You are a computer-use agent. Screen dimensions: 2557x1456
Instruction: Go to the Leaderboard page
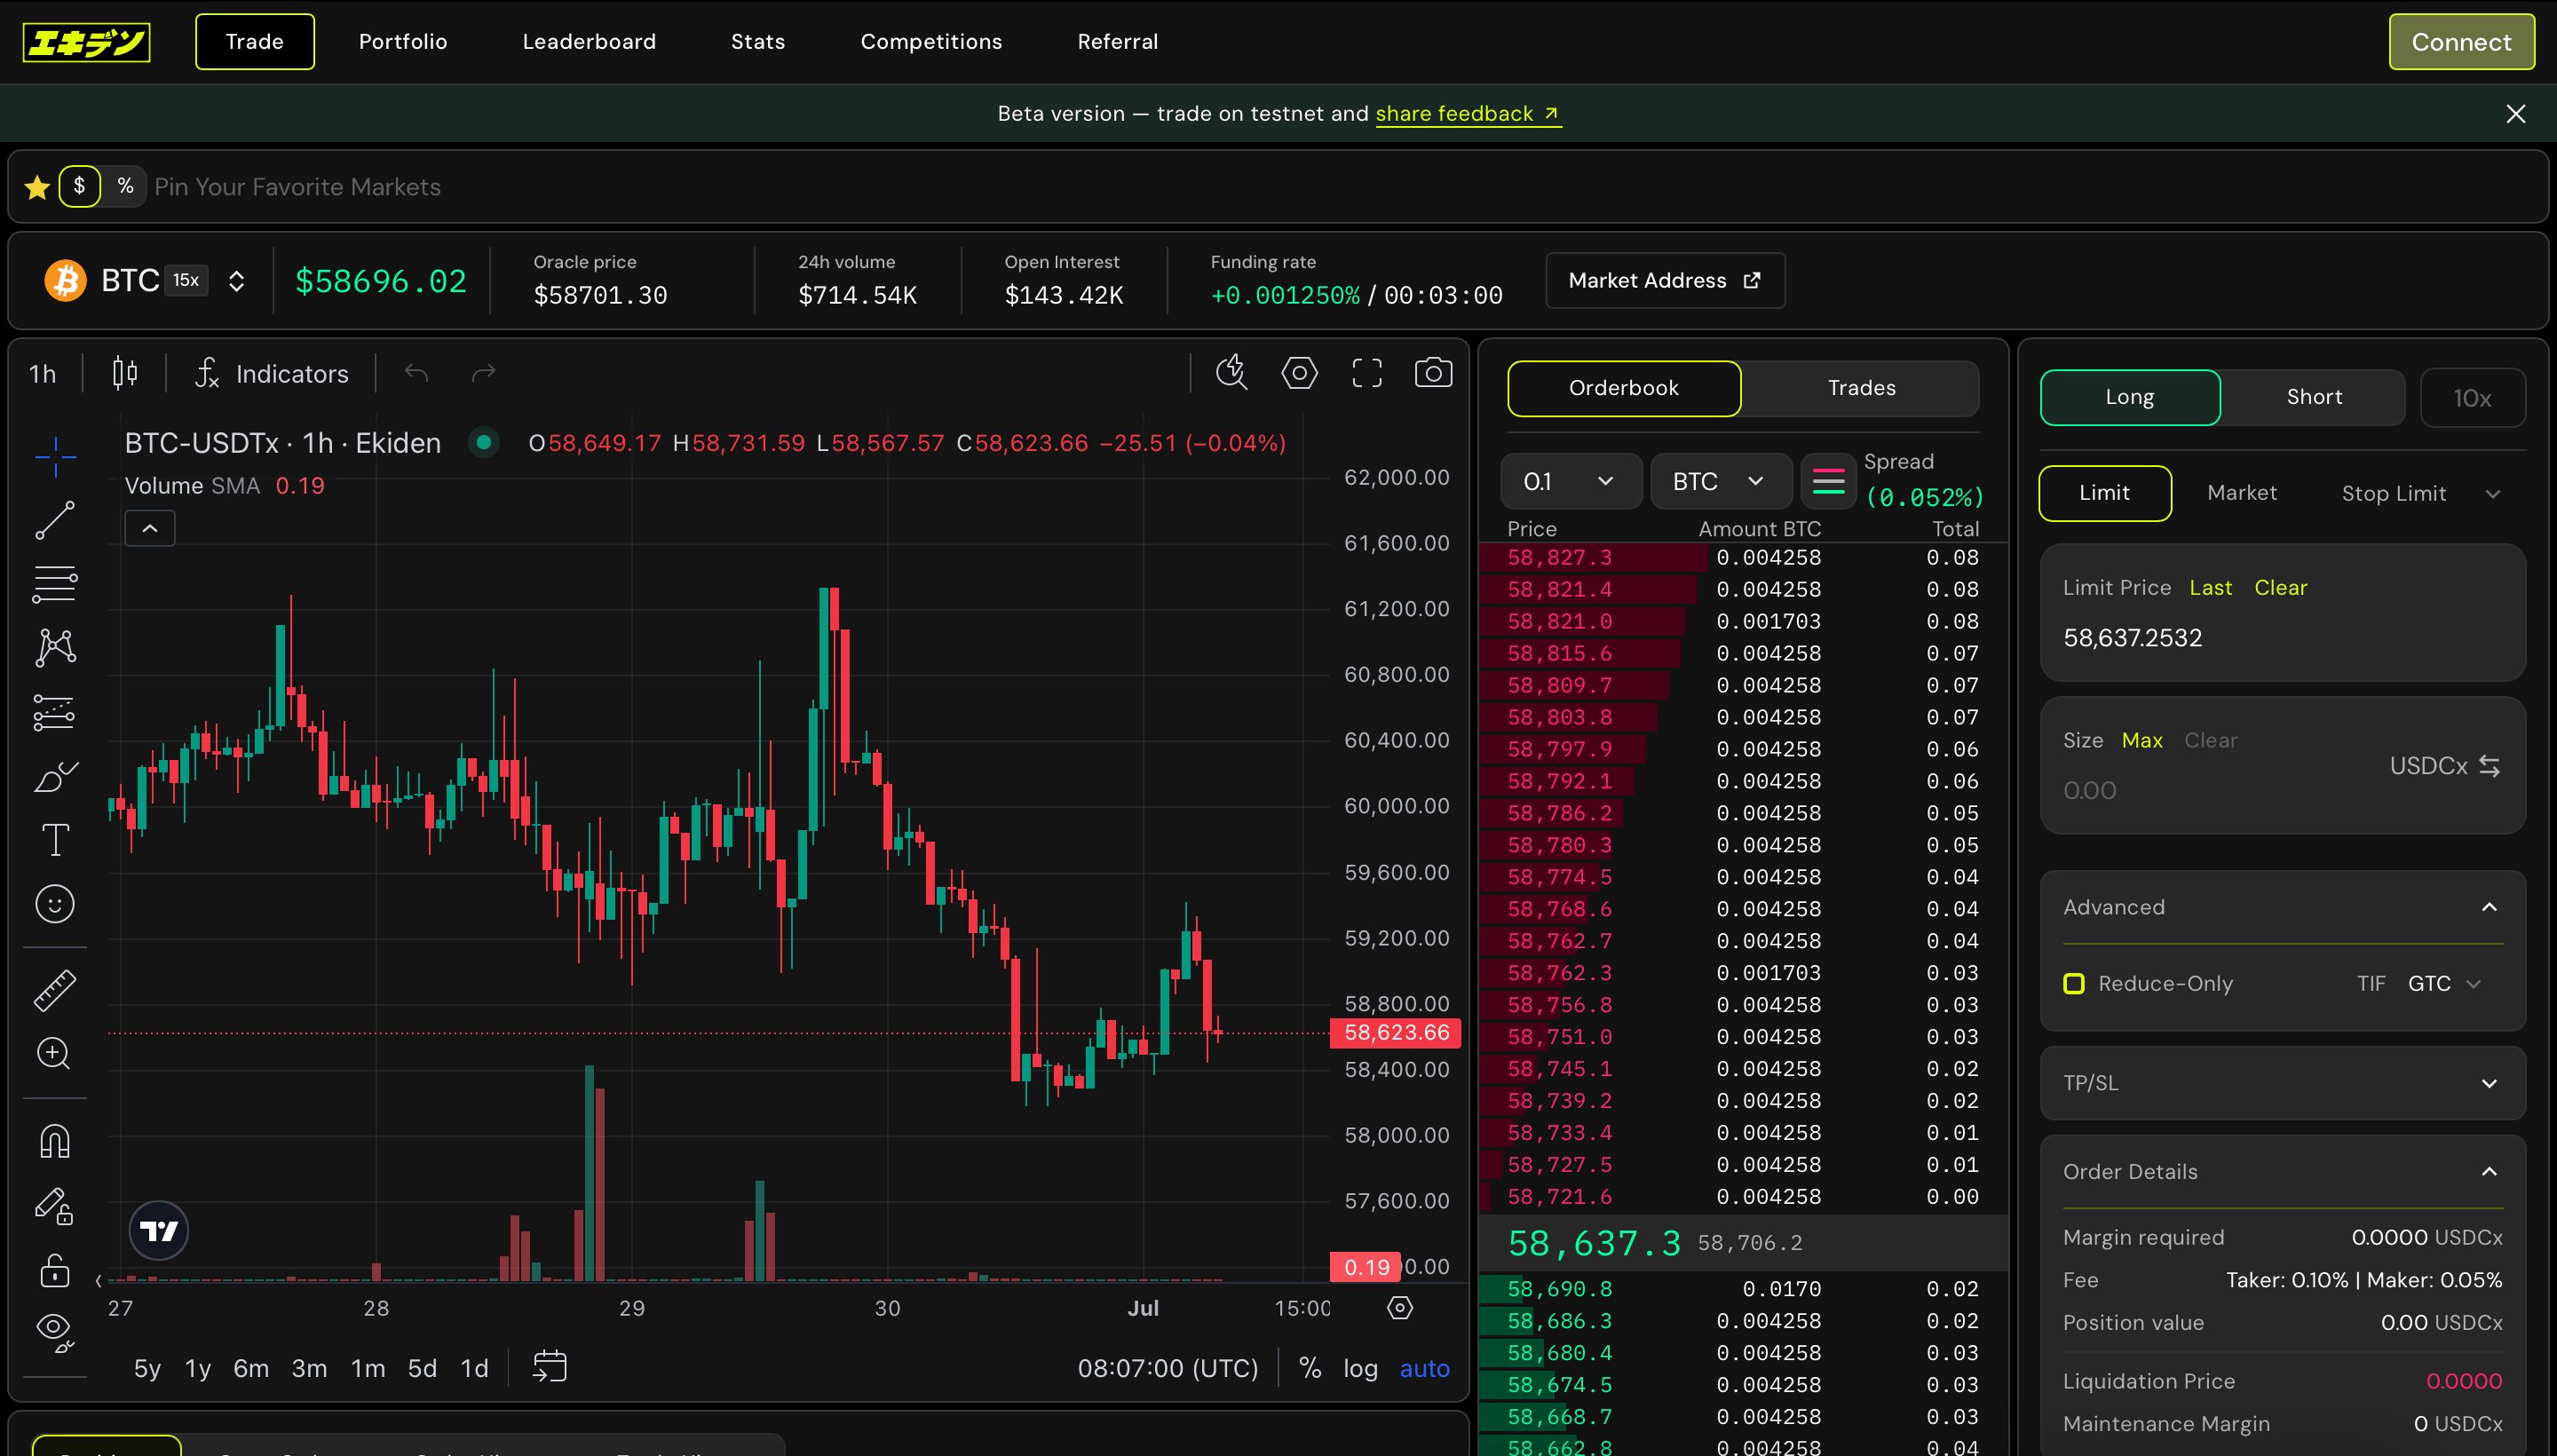[x=589, y=42]
